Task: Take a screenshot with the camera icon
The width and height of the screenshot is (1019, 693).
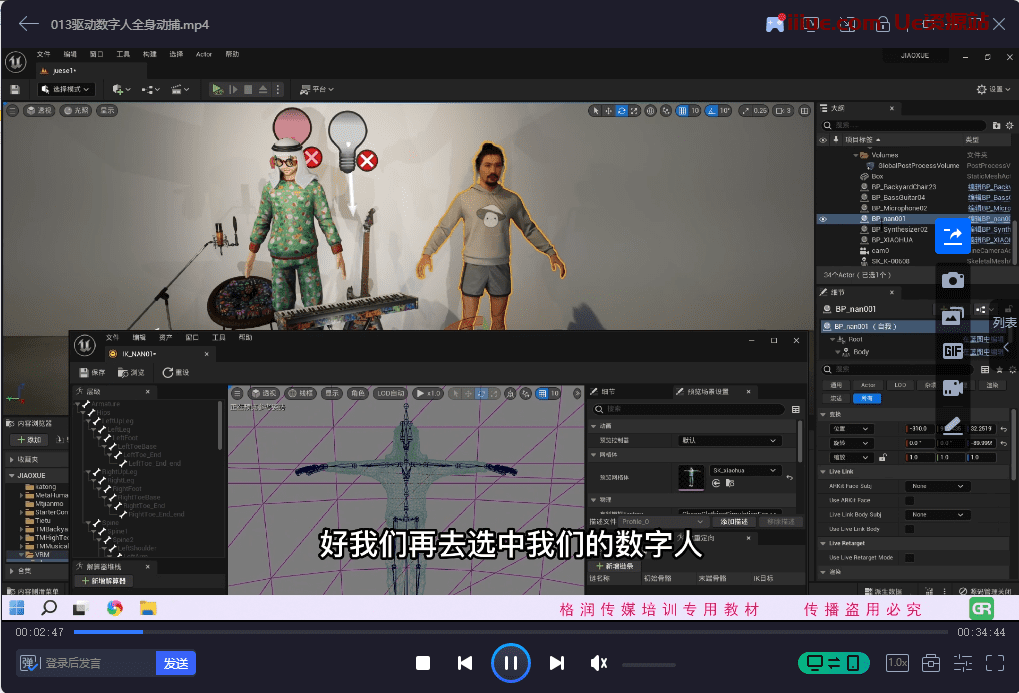Action: pos(952,280)
